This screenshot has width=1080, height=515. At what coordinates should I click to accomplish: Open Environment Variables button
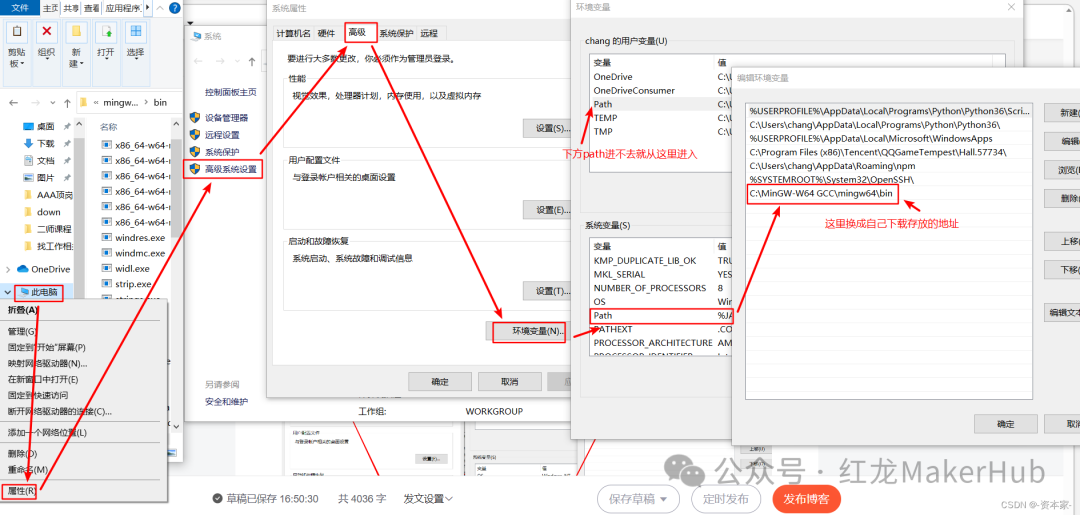tap(528, 332)
